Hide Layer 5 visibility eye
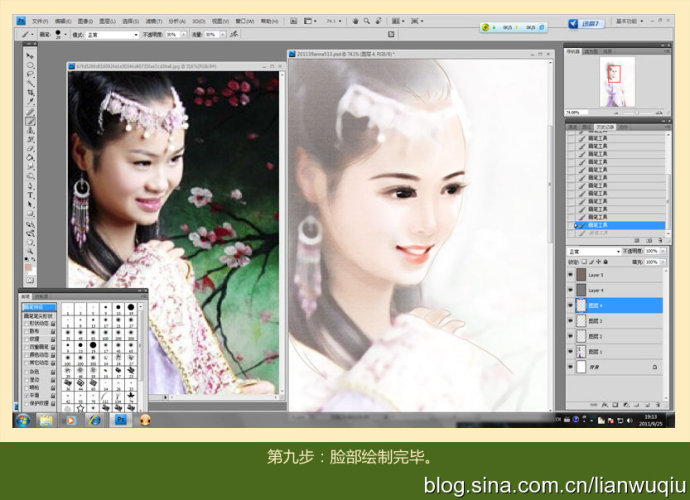 571,275
